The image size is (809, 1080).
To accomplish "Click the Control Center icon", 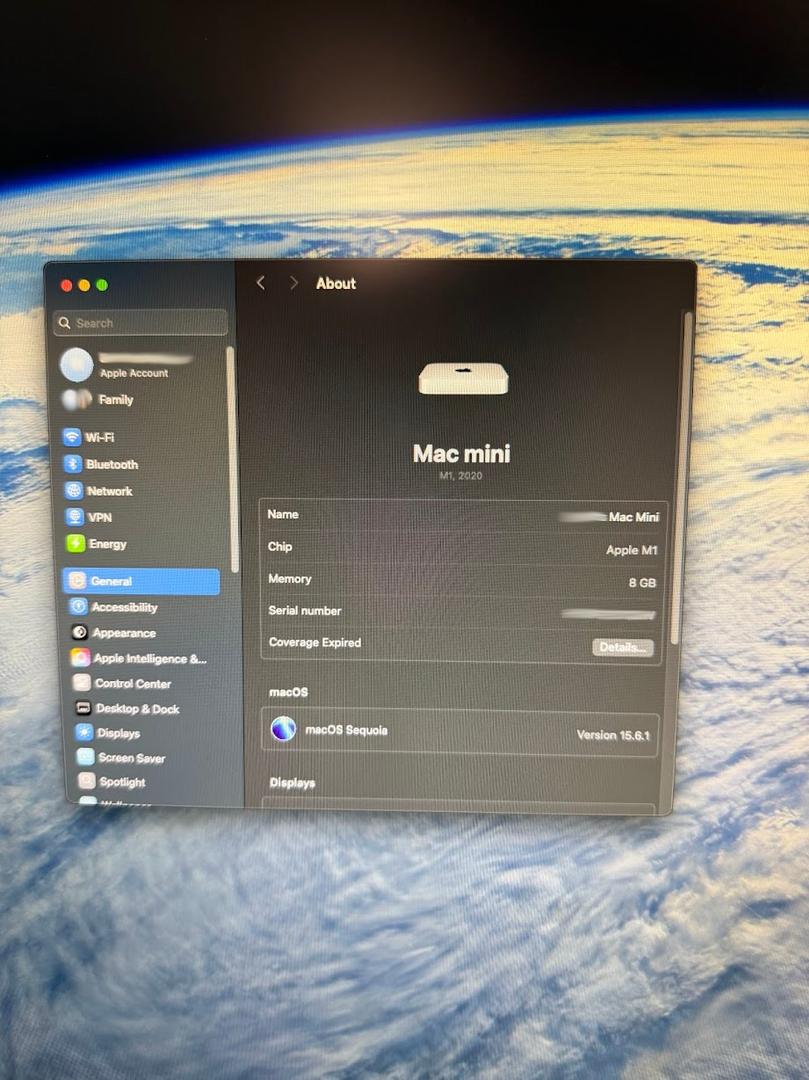I will point(81,684).
